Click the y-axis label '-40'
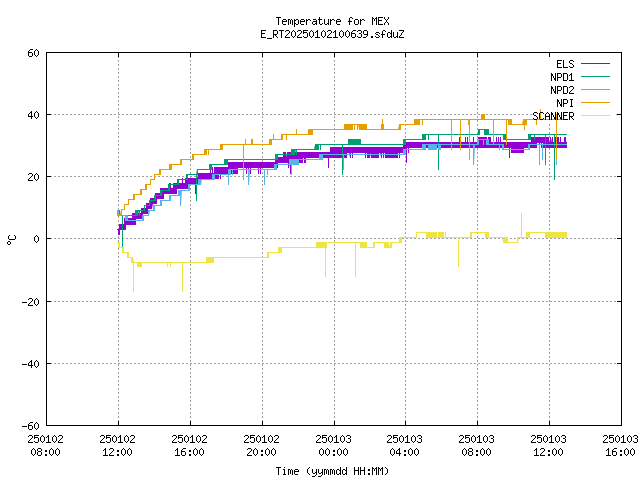The height and width of the screenshot is (480, 640). tap(31, 364)
